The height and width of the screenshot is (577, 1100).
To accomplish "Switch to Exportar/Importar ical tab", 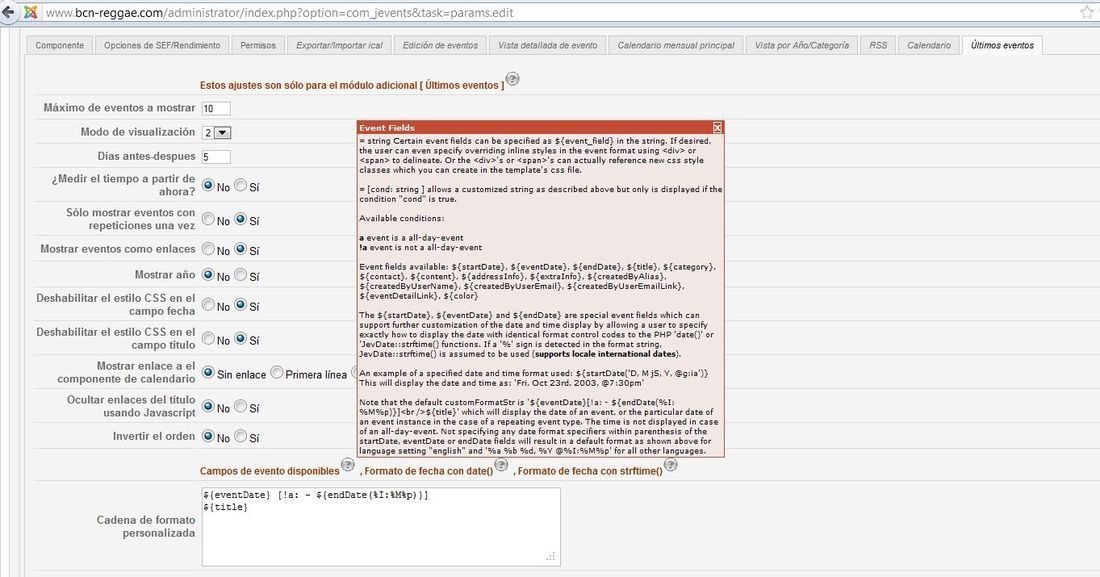I will [340, 45].
